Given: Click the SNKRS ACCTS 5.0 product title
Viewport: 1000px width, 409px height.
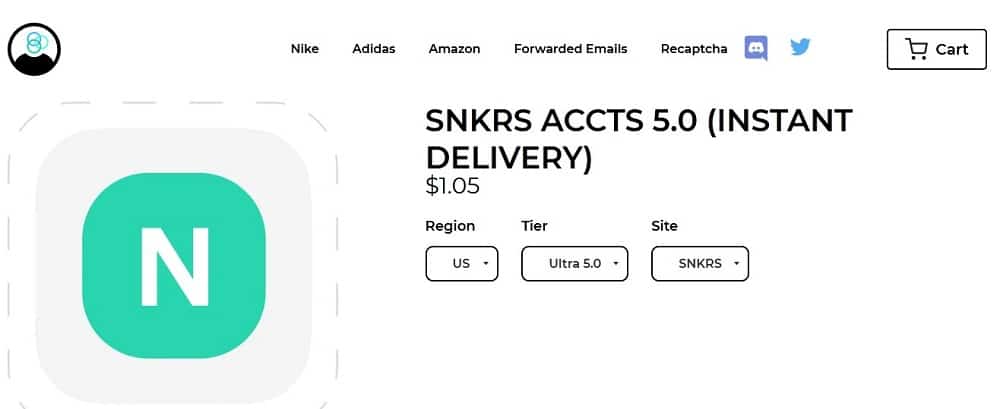Looking at the screenshot, I should (638, 140).
